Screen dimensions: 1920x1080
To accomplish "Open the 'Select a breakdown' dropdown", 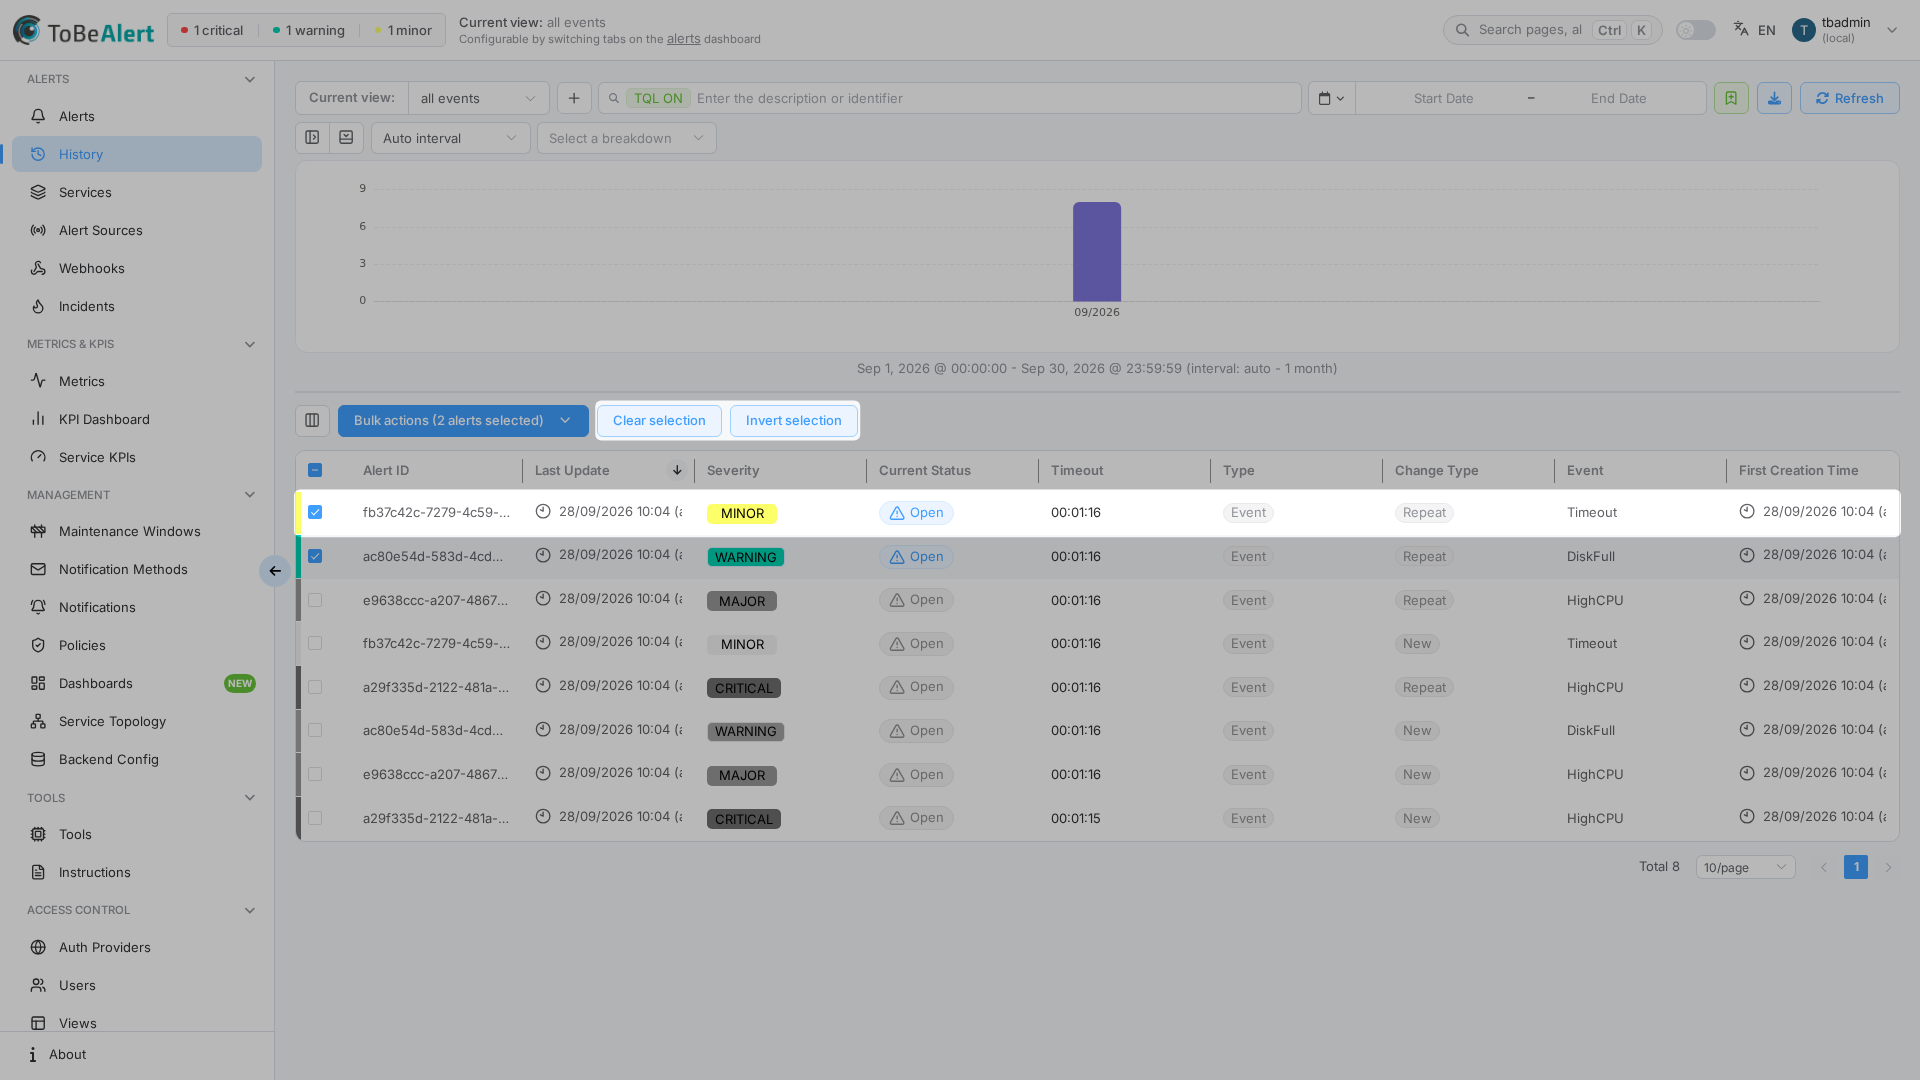I will pyautogui.click(x=626, y=138).
